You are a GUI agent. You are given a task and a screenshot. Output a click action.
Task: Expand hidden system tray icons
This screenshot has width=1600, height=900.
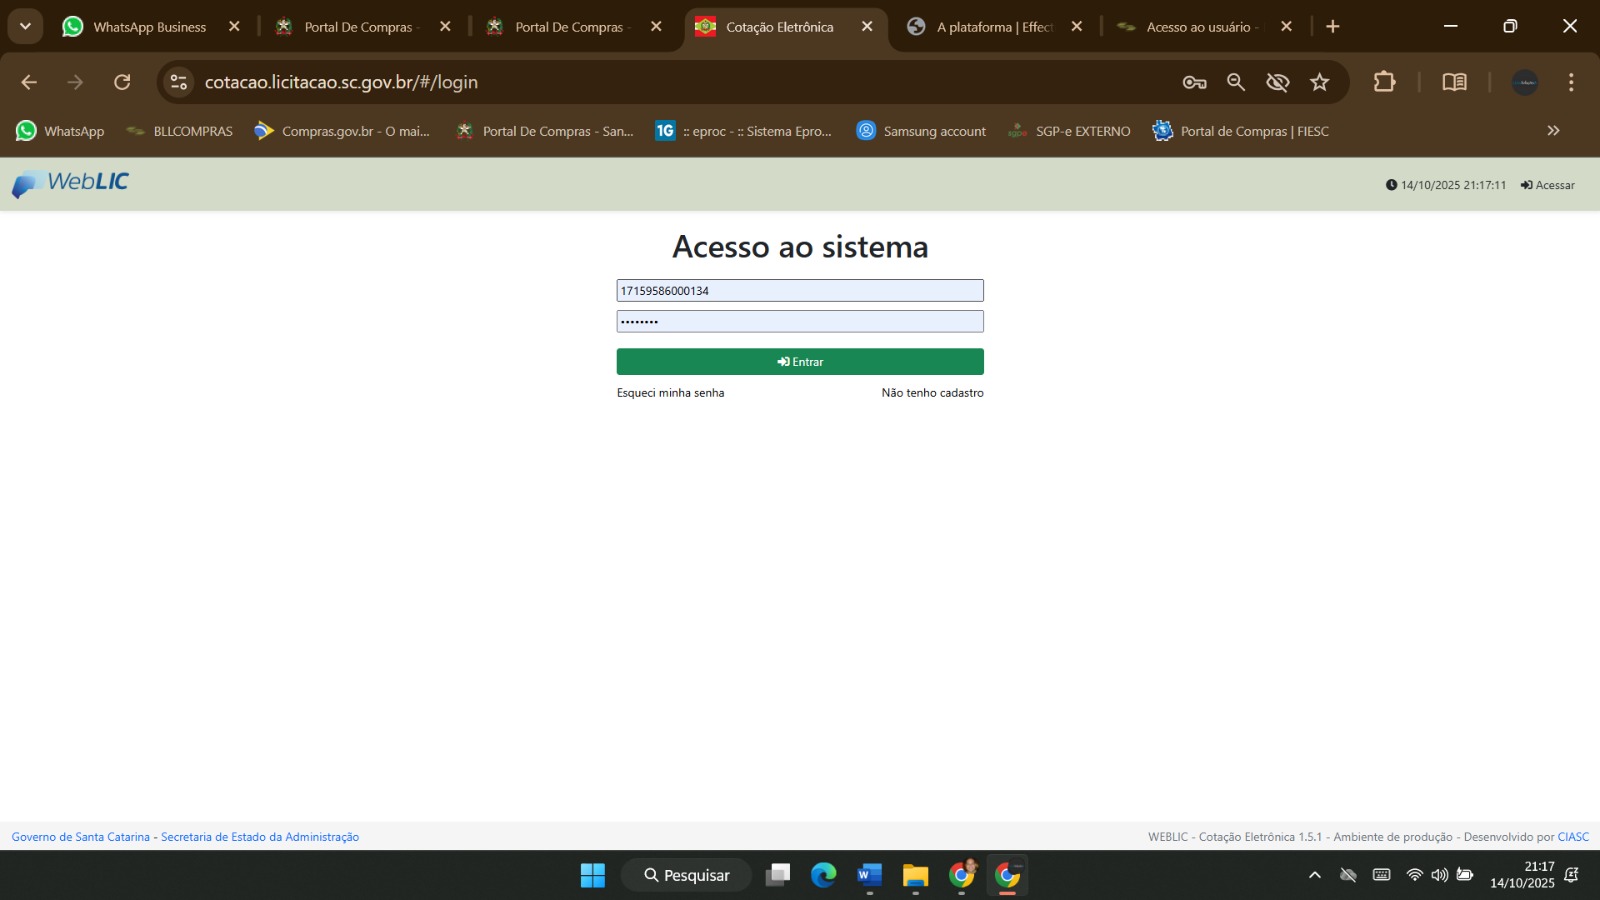1315,875
